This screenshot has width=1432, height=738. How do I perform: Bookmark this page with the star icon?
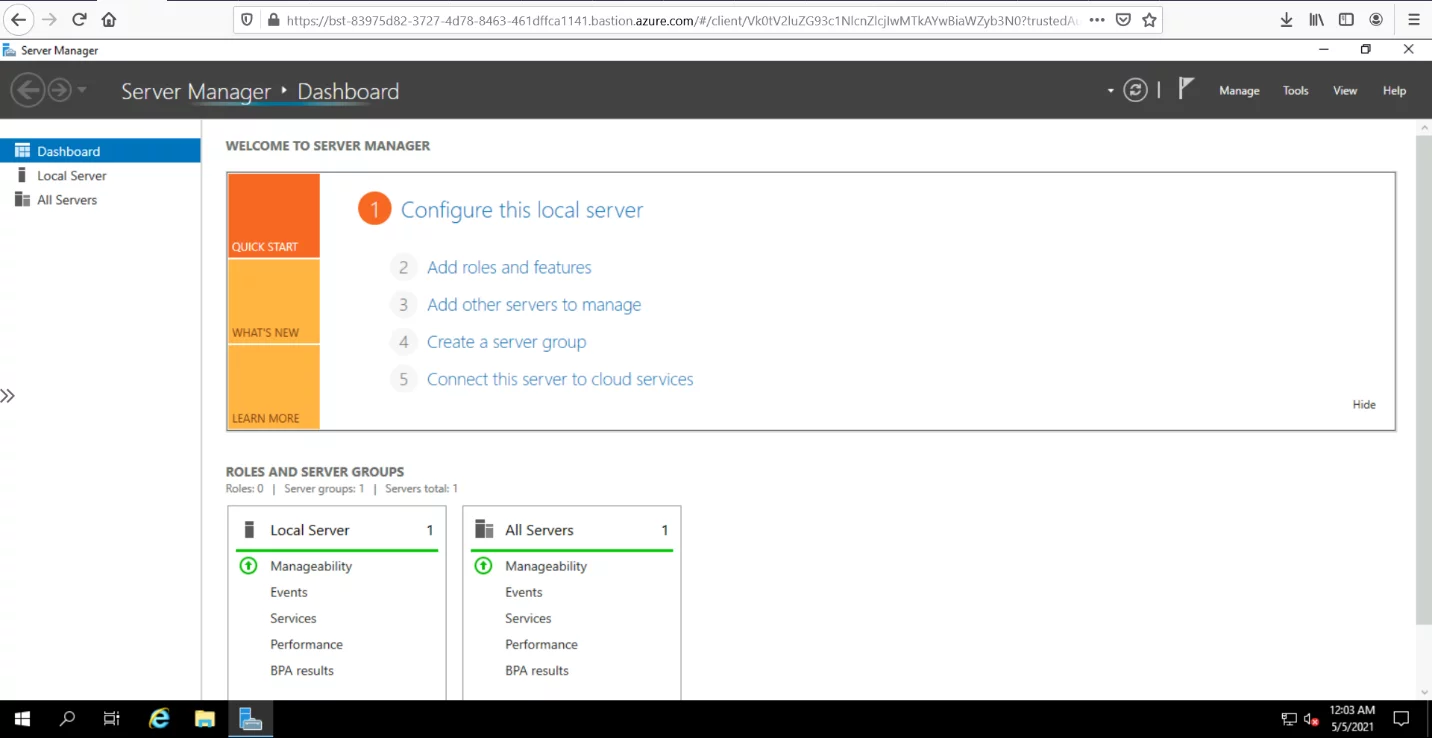[x=1149, y=19]
